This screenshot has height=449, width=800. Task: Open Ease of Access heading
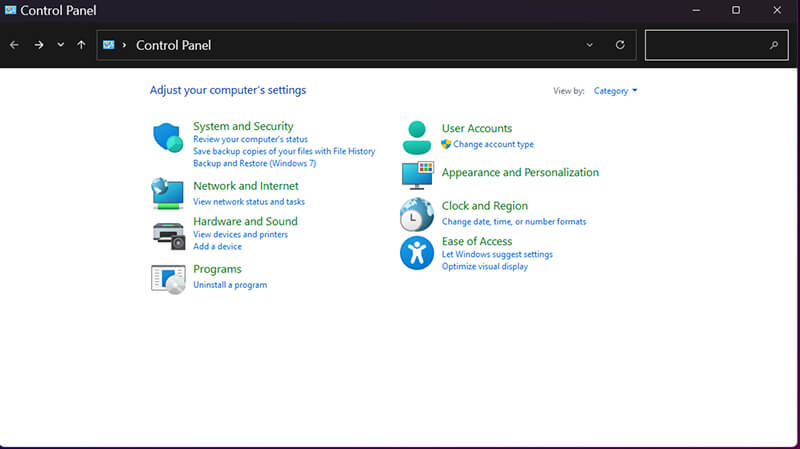point(477,241)
